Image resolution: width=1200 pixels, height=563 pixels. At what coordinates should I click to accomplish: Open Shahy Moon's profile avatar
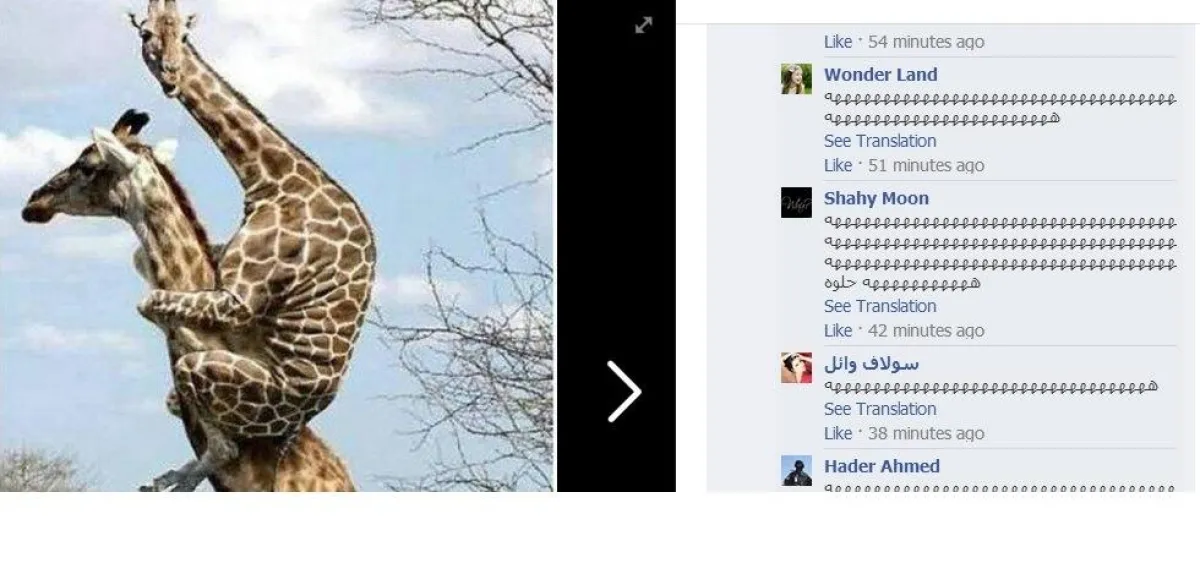(x=796, y=203)
